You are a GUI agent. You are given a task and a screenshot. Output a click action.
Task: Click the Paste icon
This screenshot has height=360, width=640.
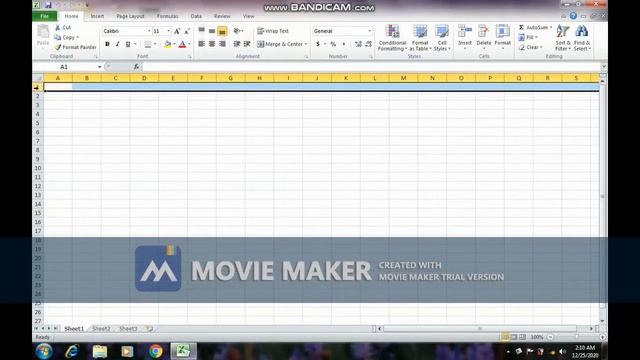tap(43, 32)
